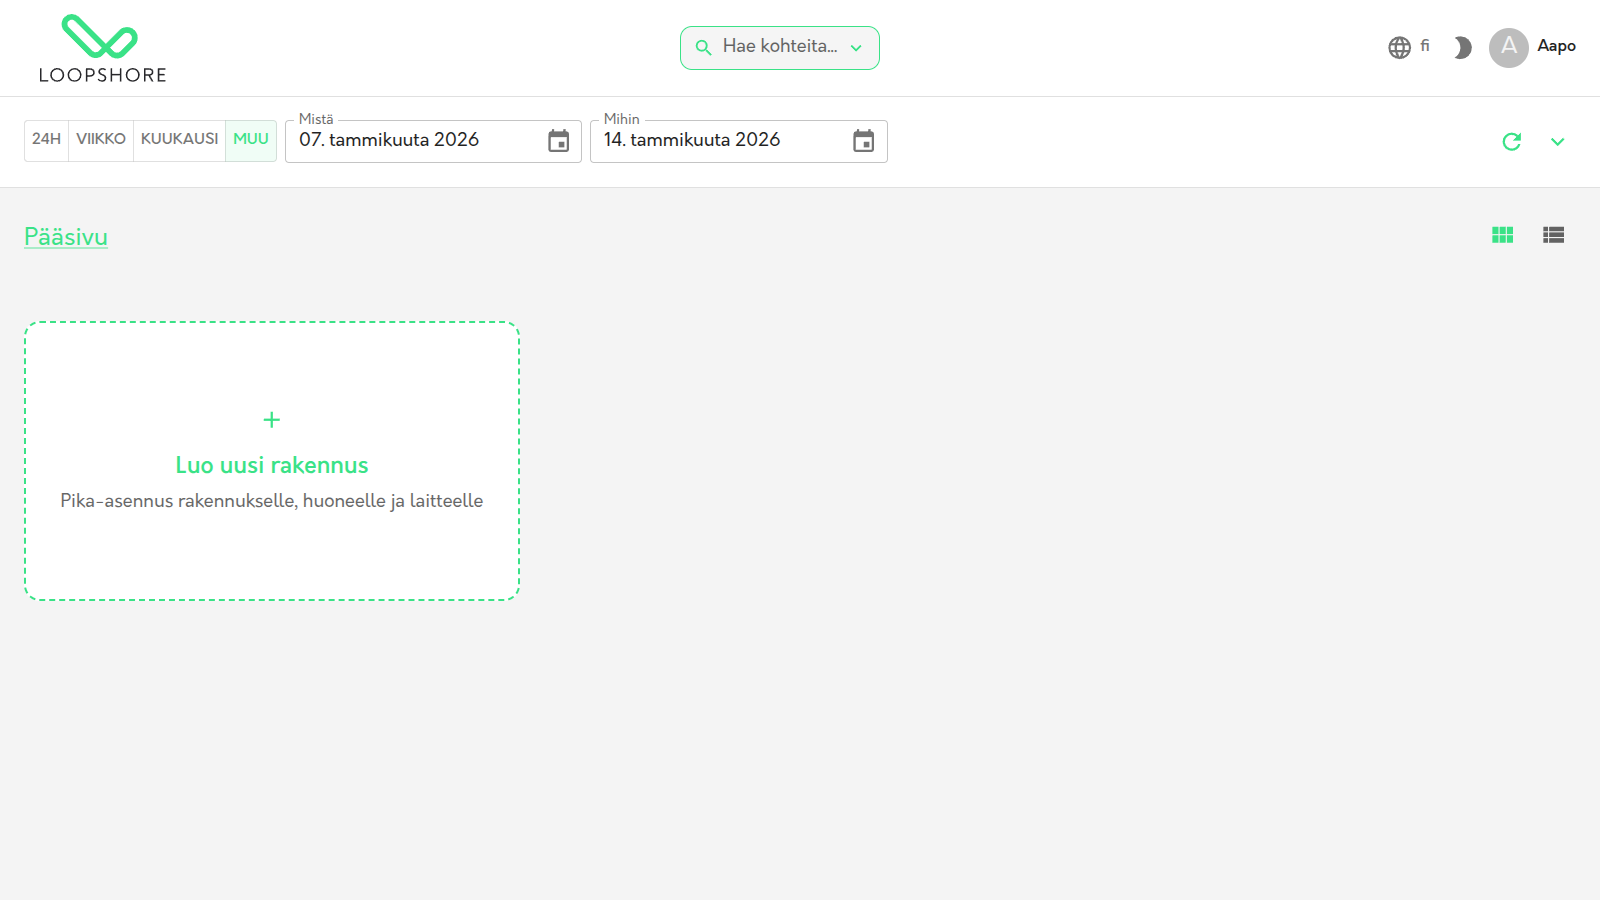Screen dimensions: 1600x900
Task: Click the Loopshore logo
Action: [102, 48]
